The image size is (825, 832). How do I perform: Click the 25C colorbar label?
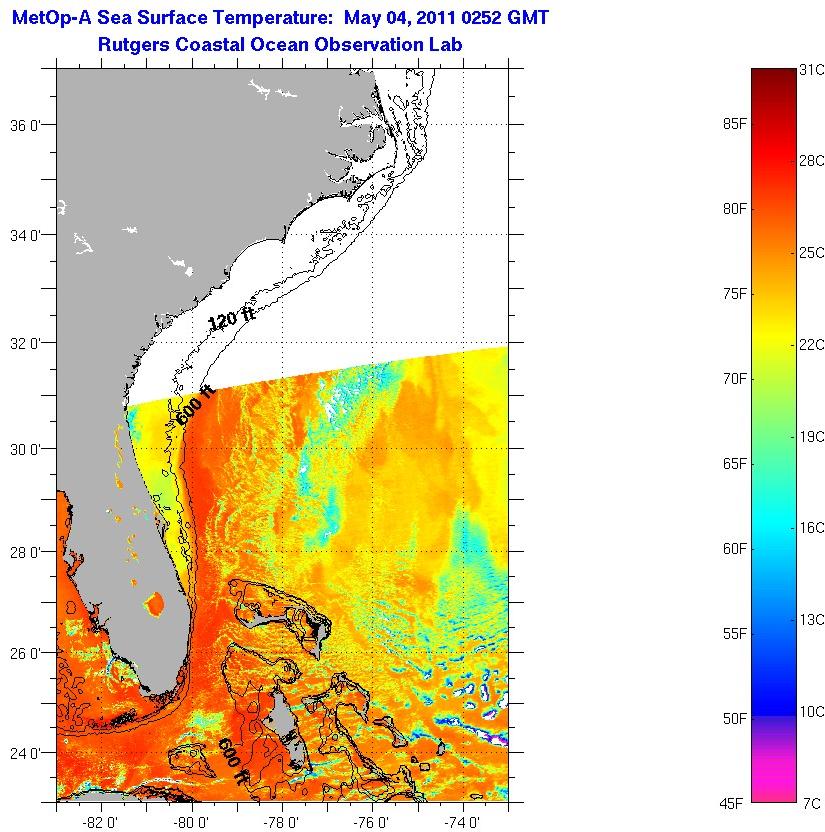click(x=812, y=253)
